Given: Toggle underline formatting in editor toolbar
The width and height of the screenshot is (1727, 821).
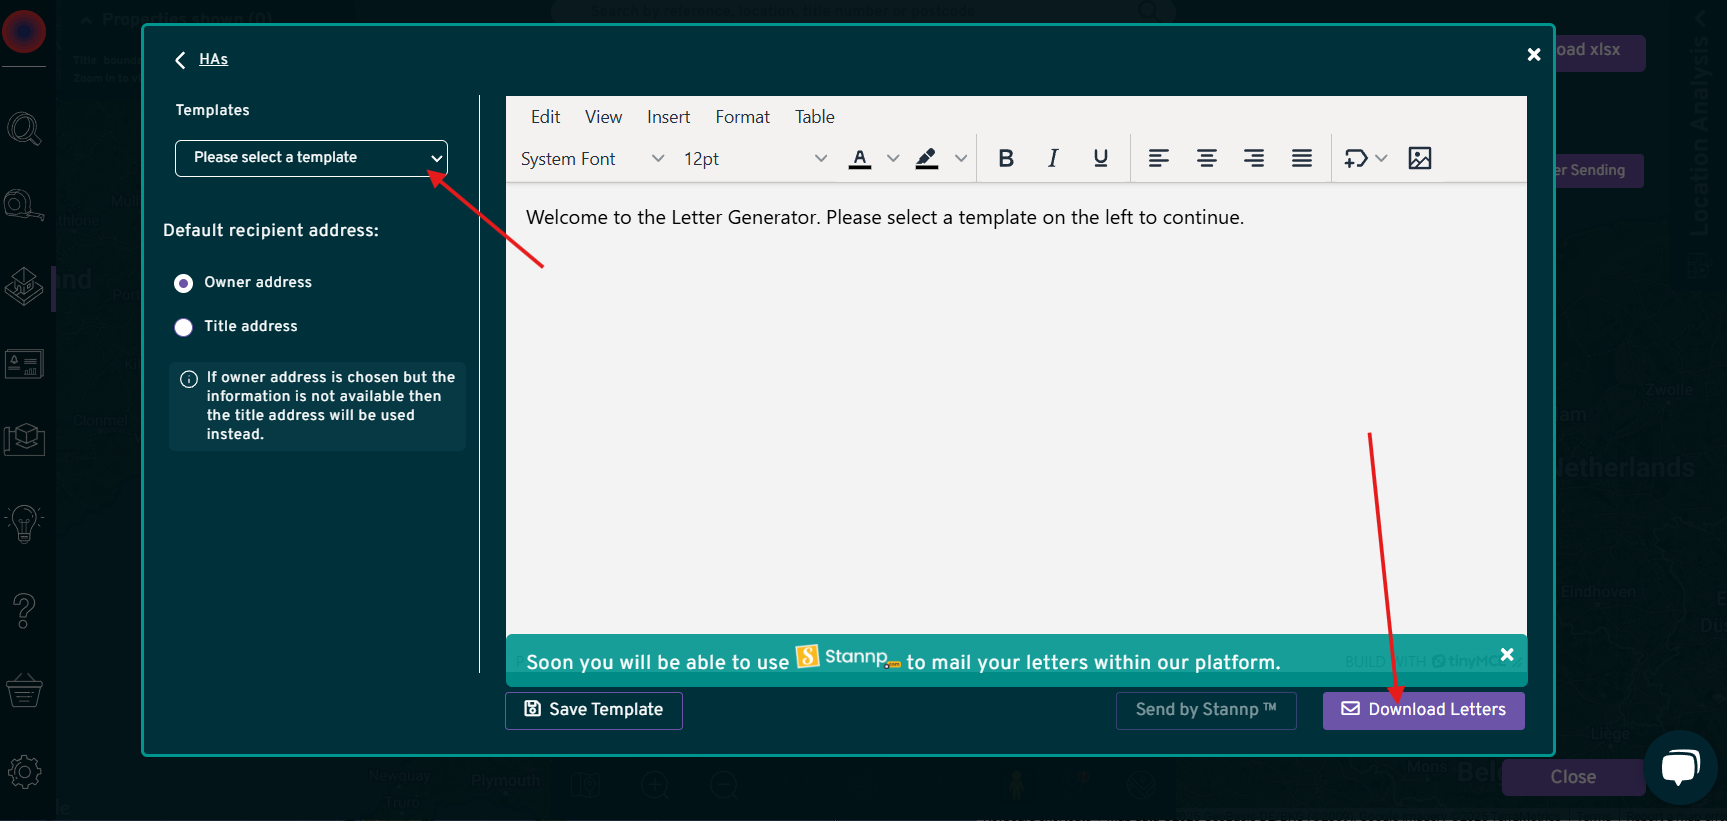Looking at the screenshot, I should [x=1100, y=158].
